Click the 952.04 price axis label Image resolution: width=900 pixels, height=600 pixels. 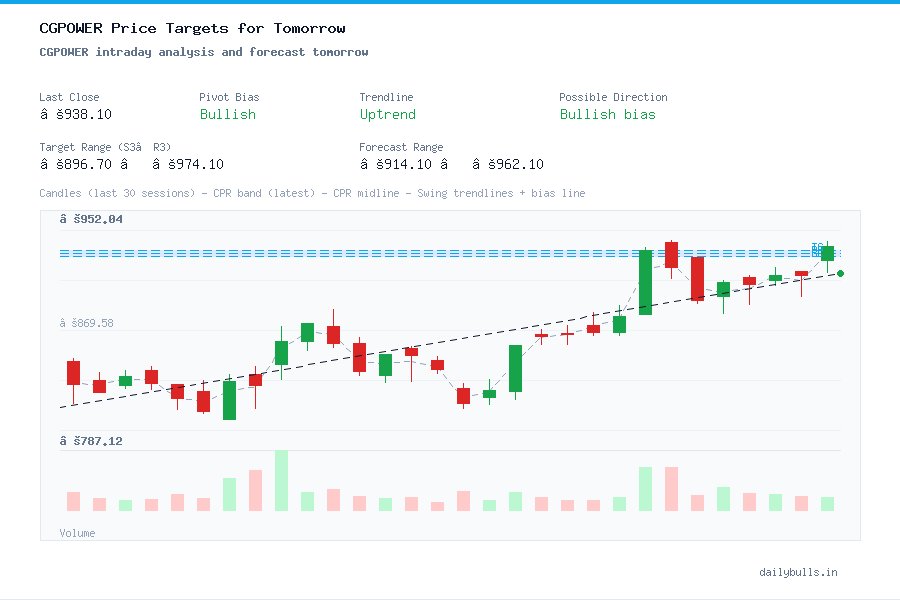pos(91,219)
